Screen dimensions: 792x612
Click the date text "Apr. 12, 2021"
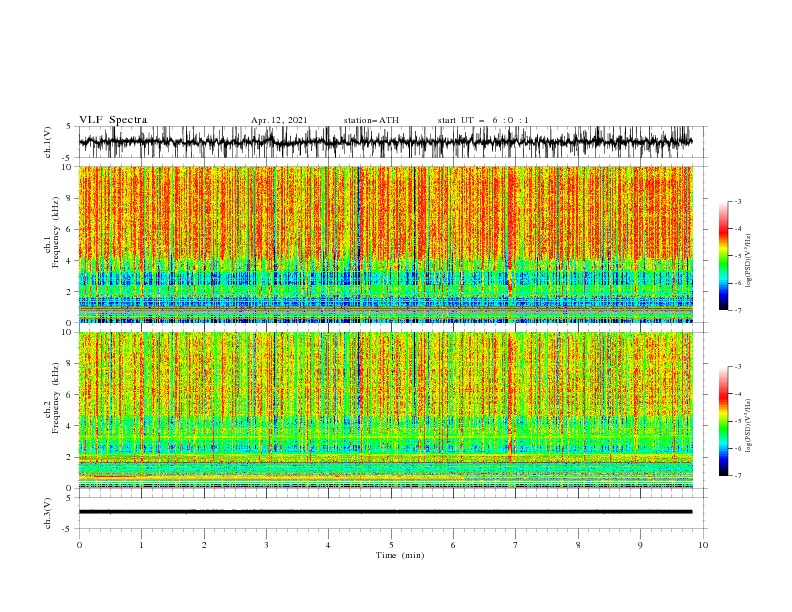[x=279, y=120]
